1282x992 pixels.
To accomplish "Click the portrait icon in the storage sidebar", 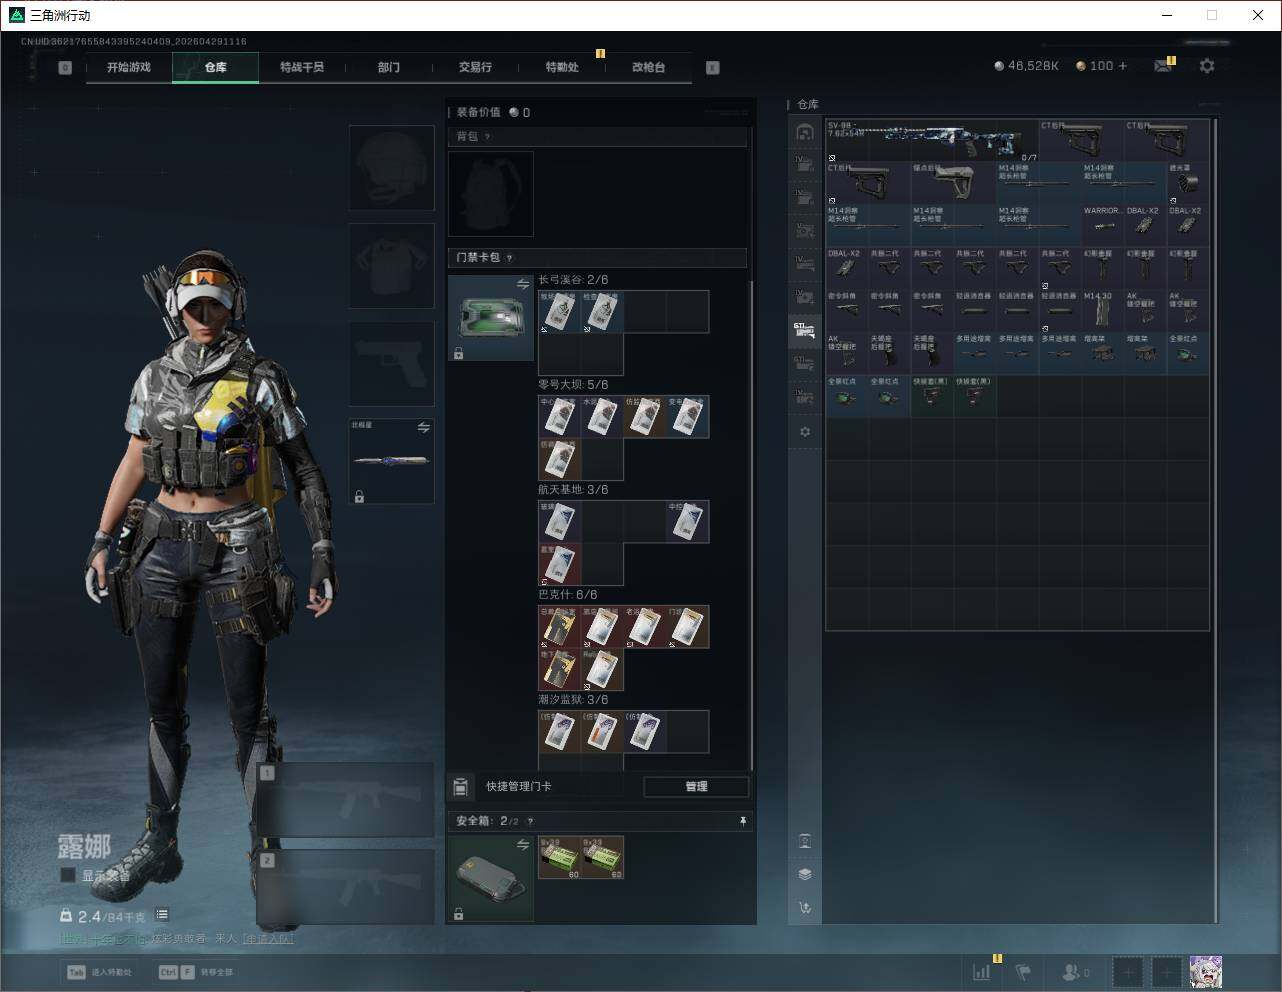I will tap(805, 841).
